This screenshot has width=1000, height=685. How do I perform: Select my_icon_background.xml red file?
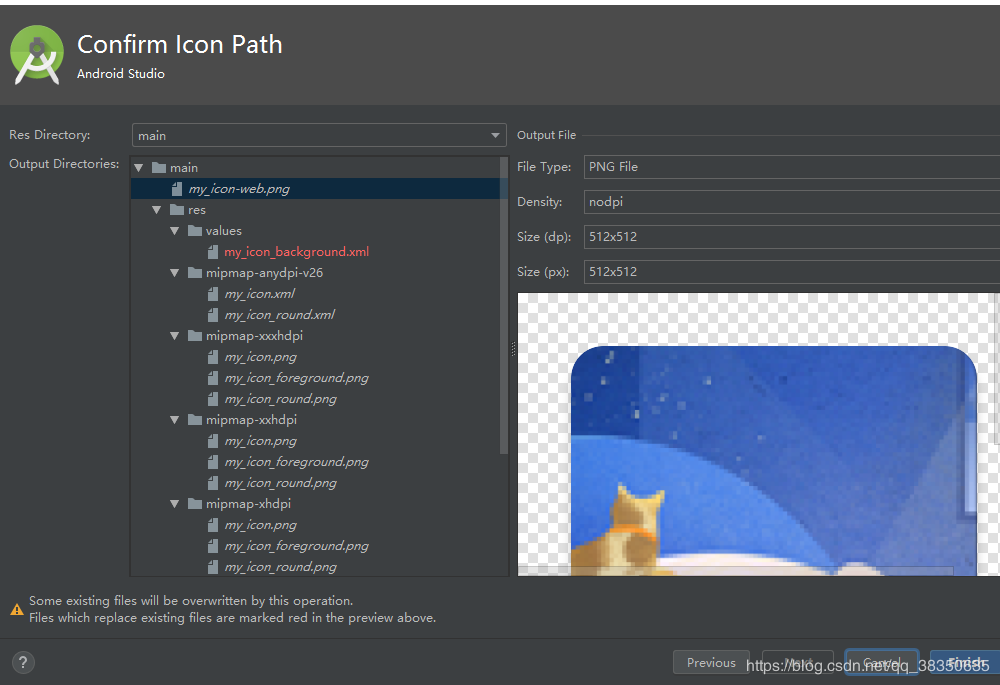click(297, 252)
